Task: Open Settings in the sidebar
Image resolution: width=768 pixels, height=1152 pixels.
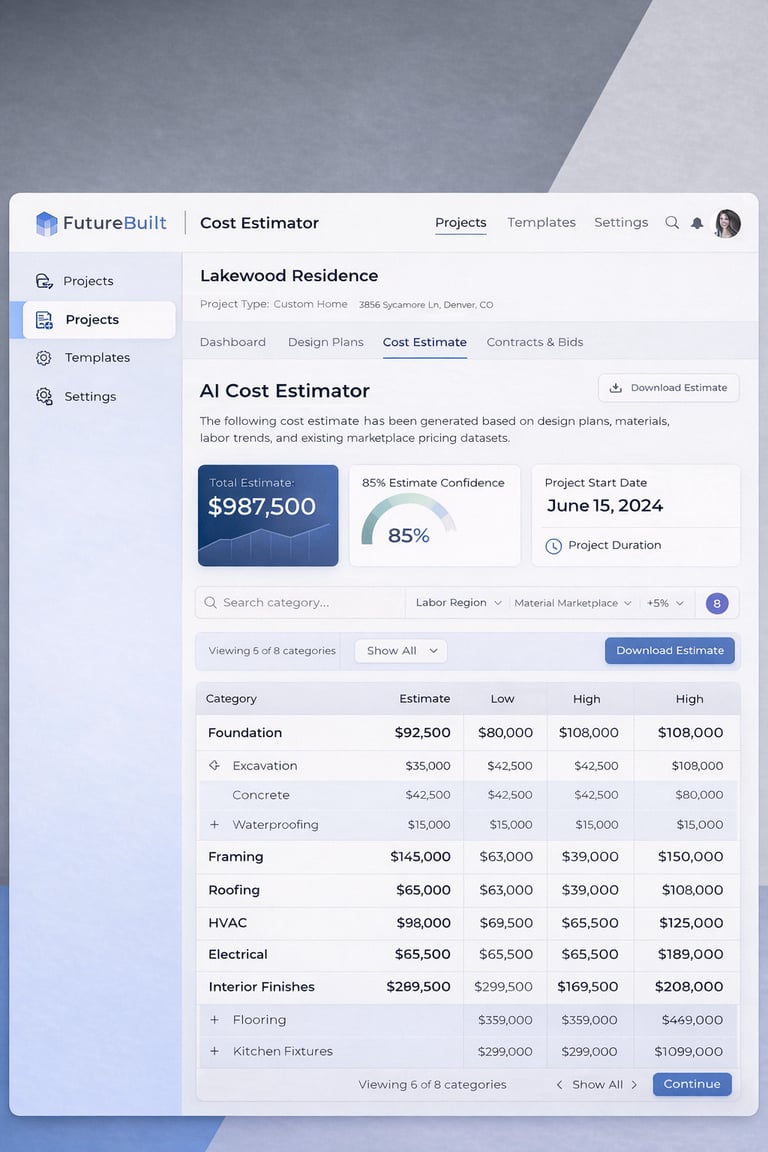Action: pos(90,397)
